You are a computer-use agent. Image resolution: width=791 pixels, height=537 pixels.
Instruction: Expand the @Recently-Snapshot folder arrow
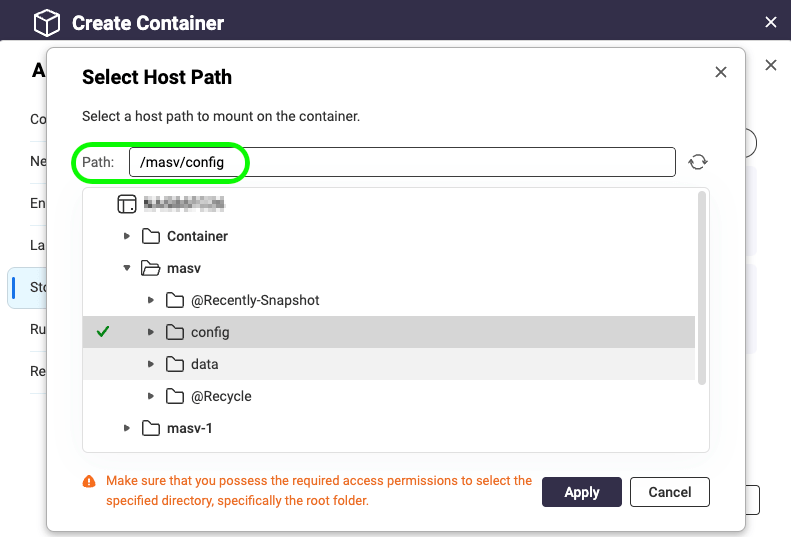click(x=151, y=300)
